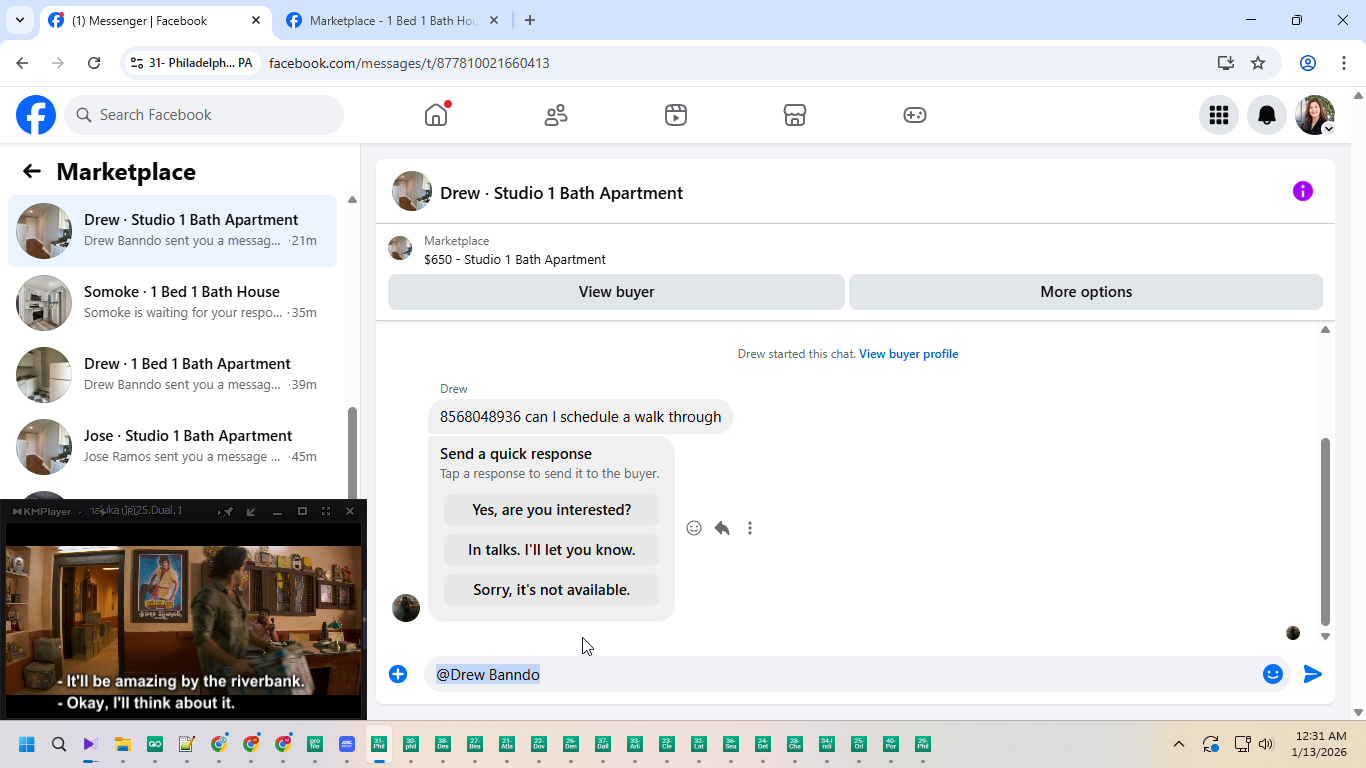Open Chrome profile icon

coord(1308,63)
